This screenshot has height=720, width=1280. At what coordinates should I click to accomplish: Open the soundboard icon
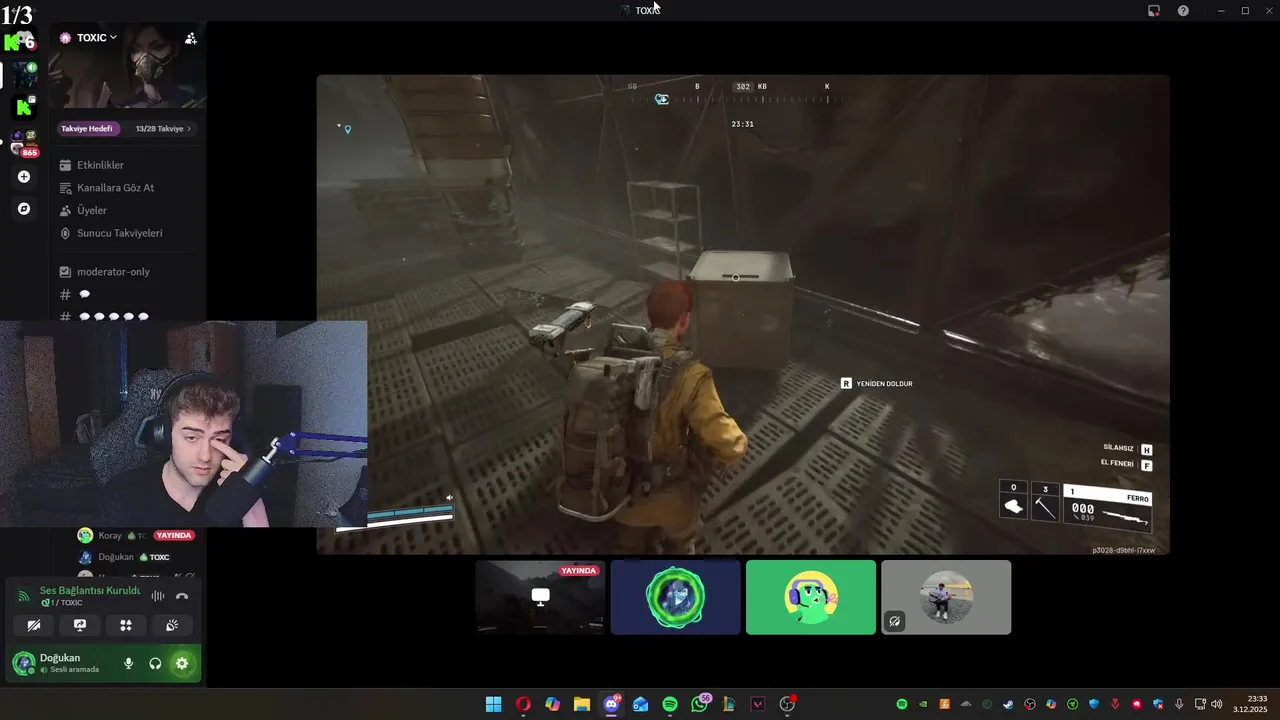[172, 625]
